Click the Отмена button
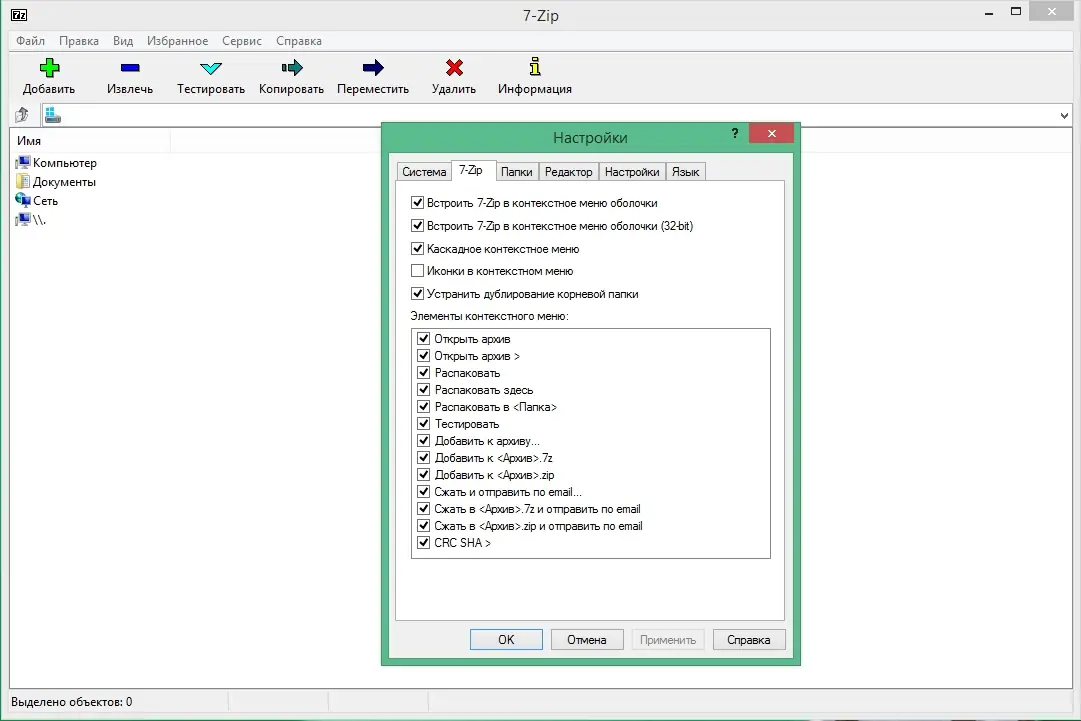This screenshot has height=721, width=1081. 587,640
